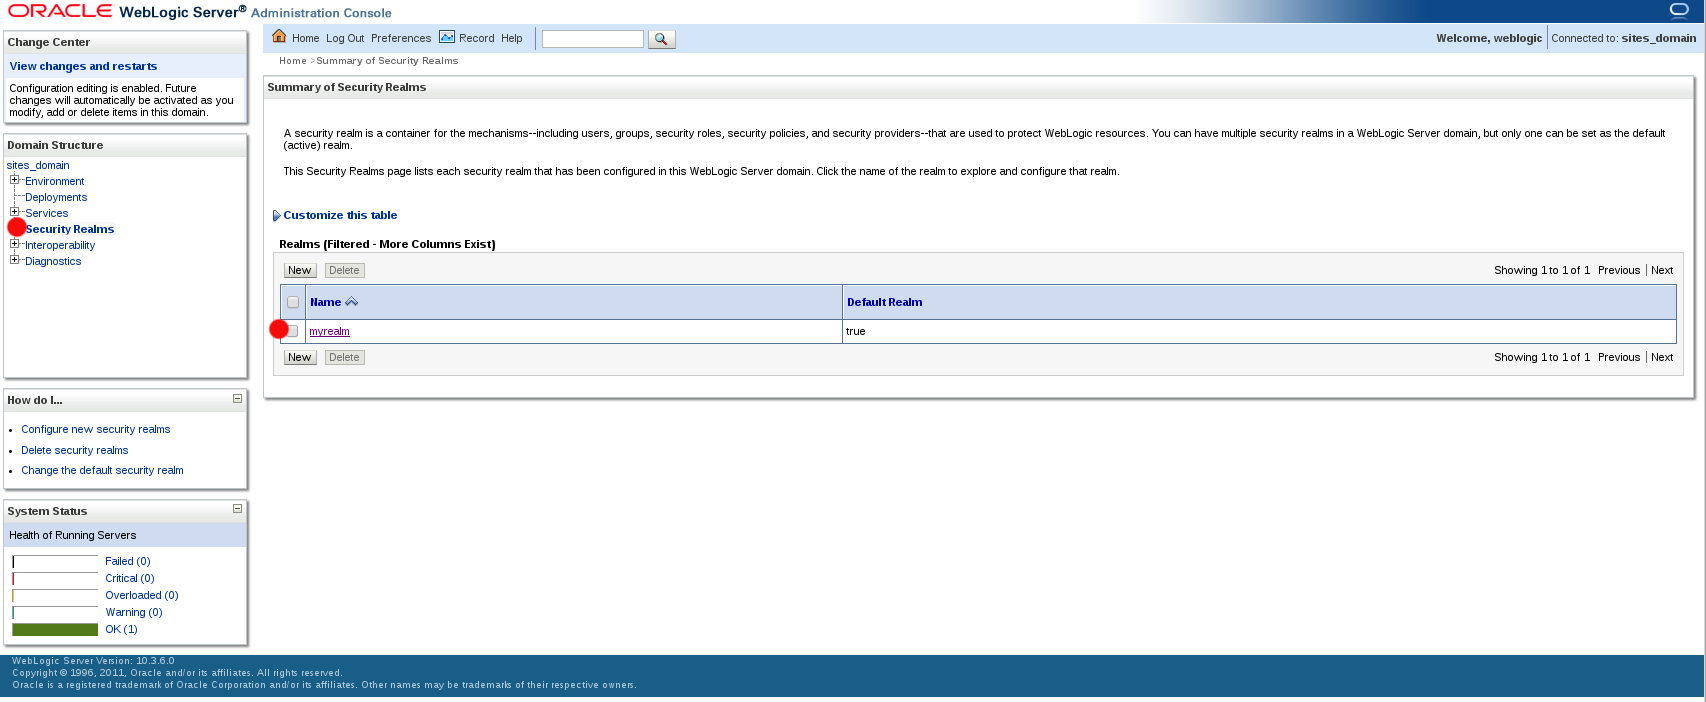This screenshot has height=702, width=1706.
Task: Click the 'Welcome, weblogic' text
Action: point(1489,38)
